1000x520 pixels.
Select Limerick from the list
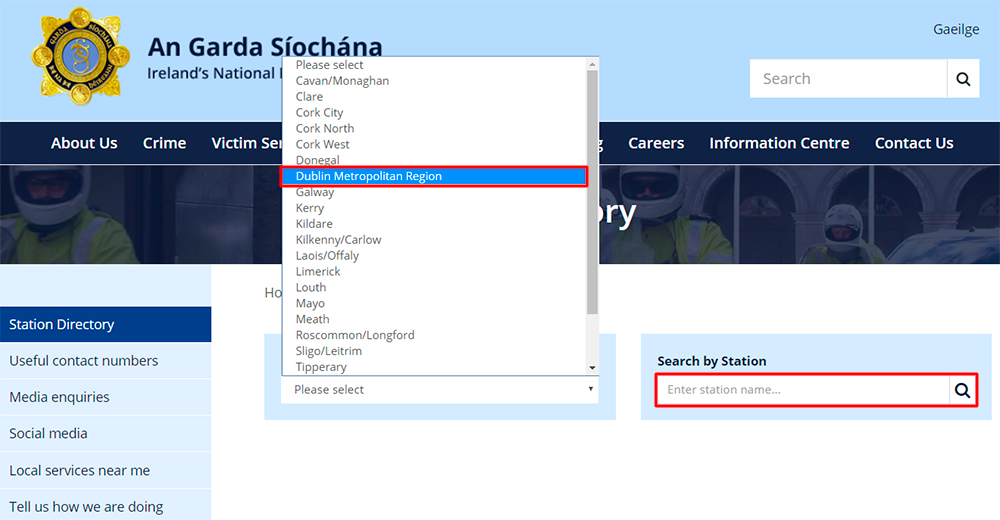tap(434, 272)
